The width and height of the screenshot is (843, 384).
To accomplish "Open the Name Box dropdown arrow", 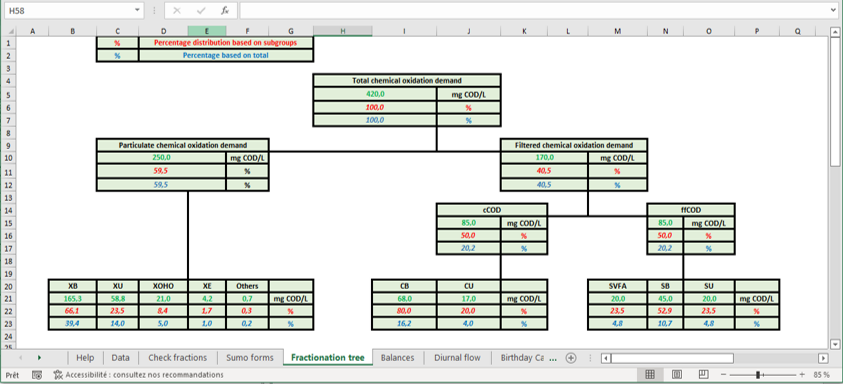I will pyautogui.click(x=138, y=10).
